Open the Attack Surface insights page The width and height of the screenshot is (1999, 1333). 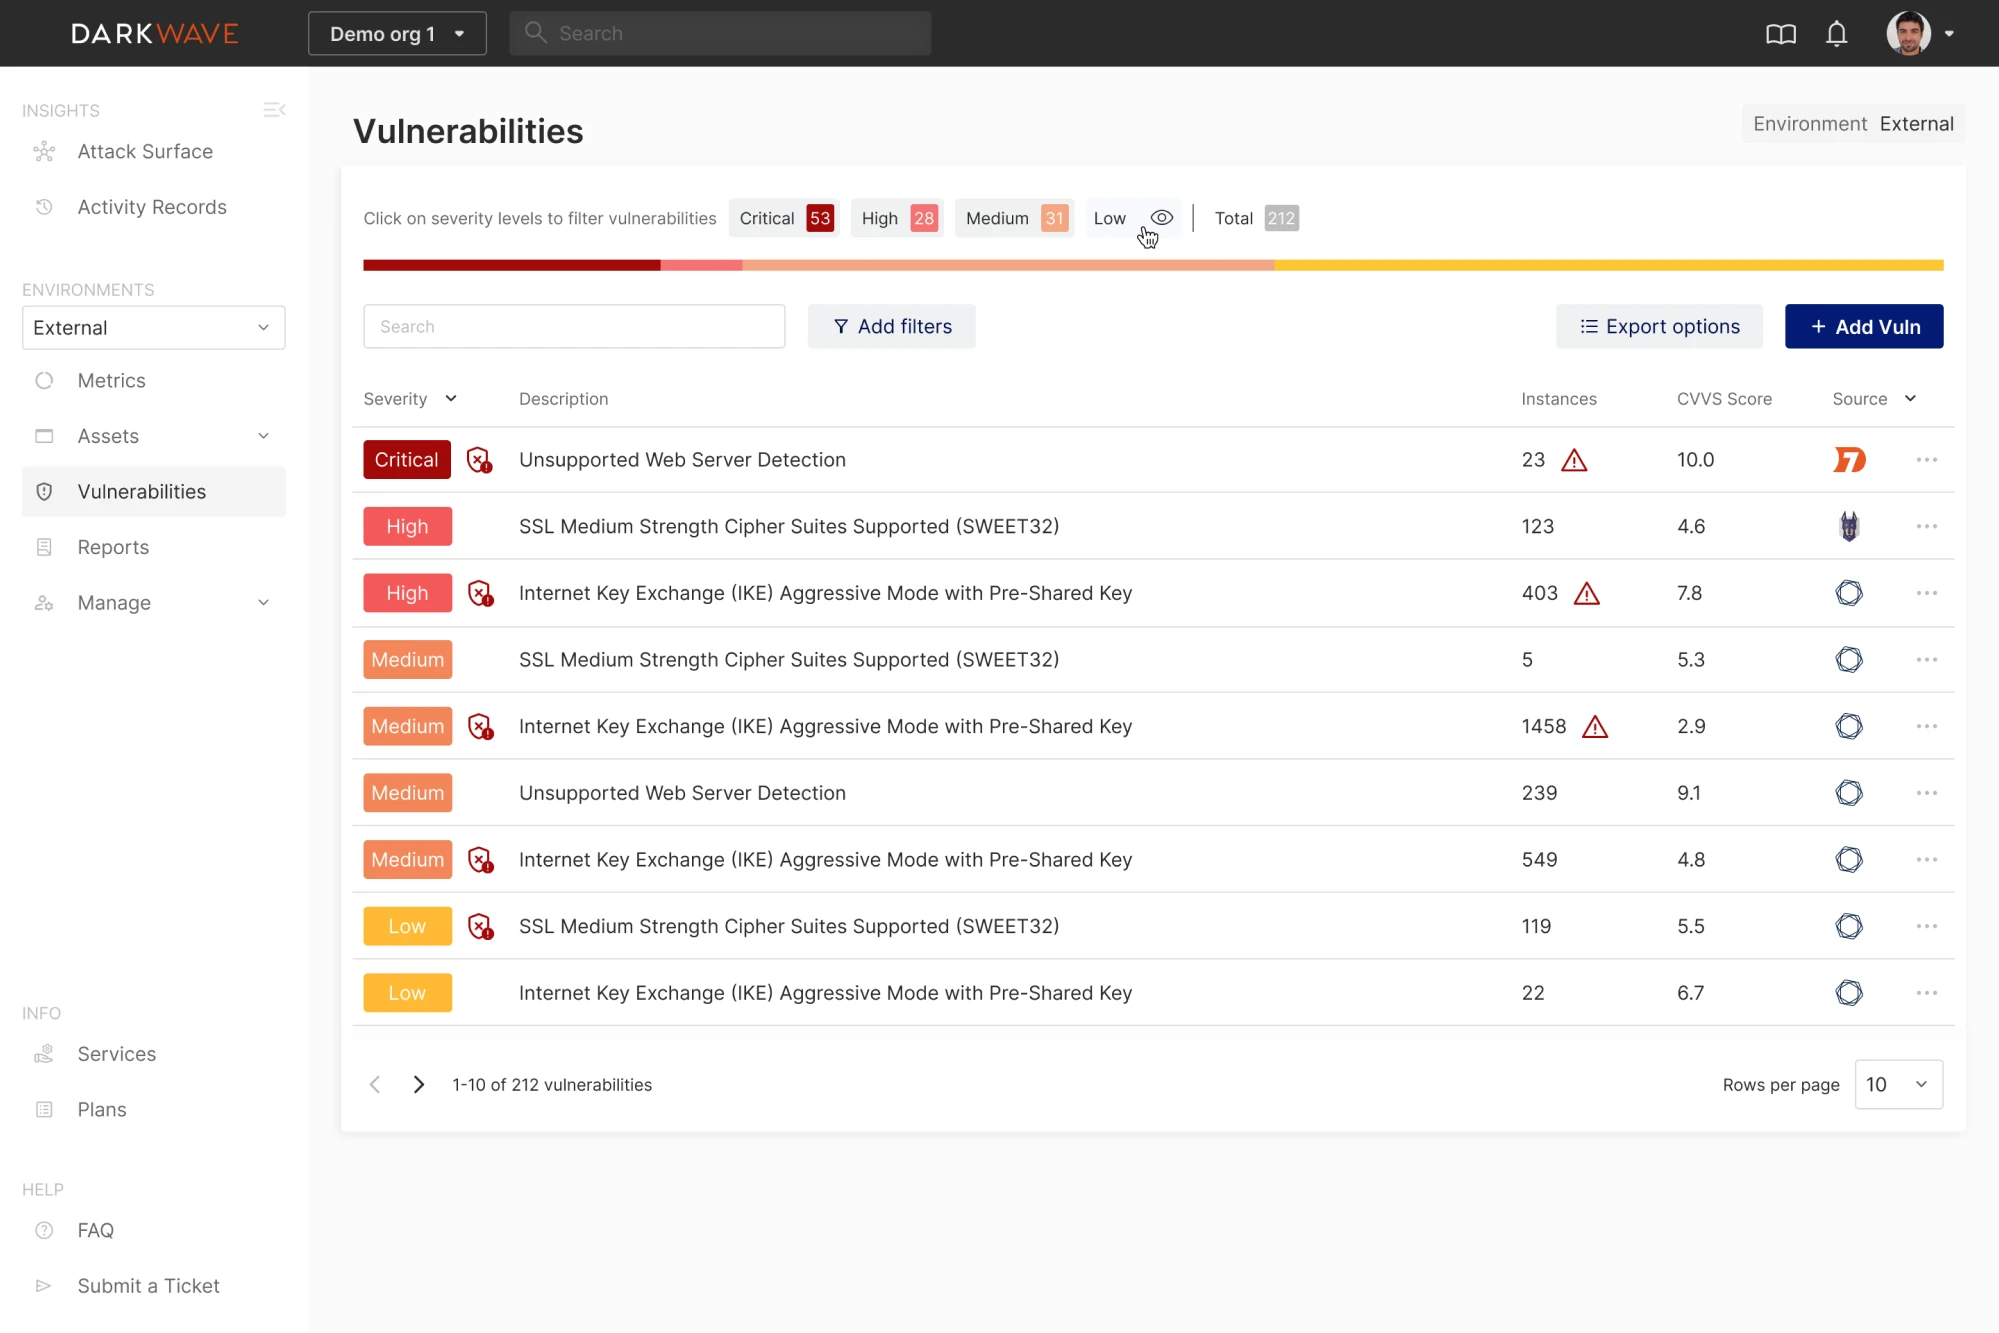[144, 151]
